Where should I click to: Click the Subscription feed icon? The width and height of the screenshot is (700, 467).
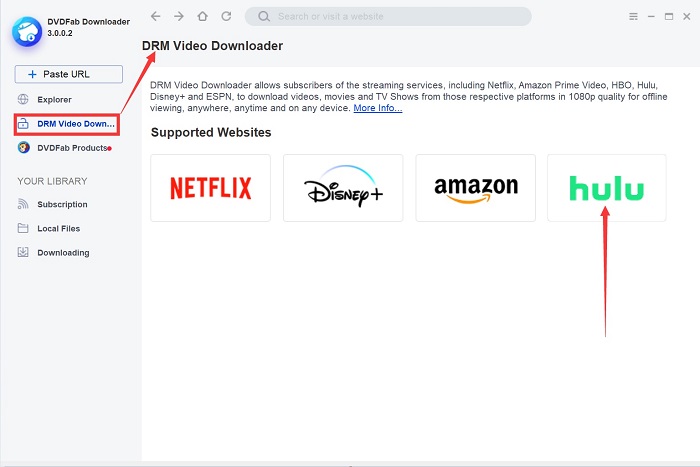23,204
